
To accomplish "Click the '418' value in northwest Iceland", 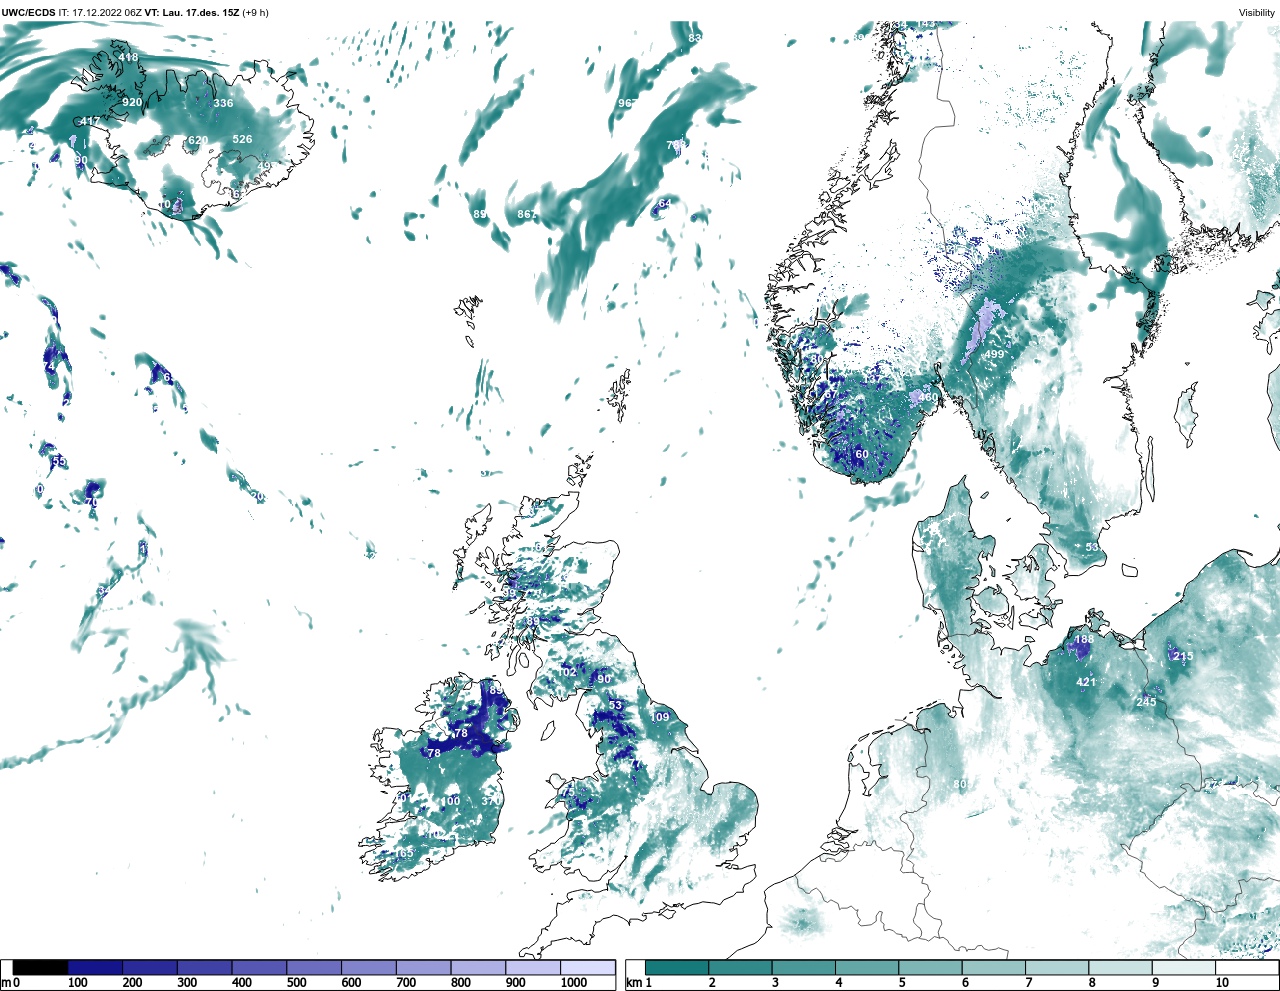I will pyautogui.click(x=128, y=58).
